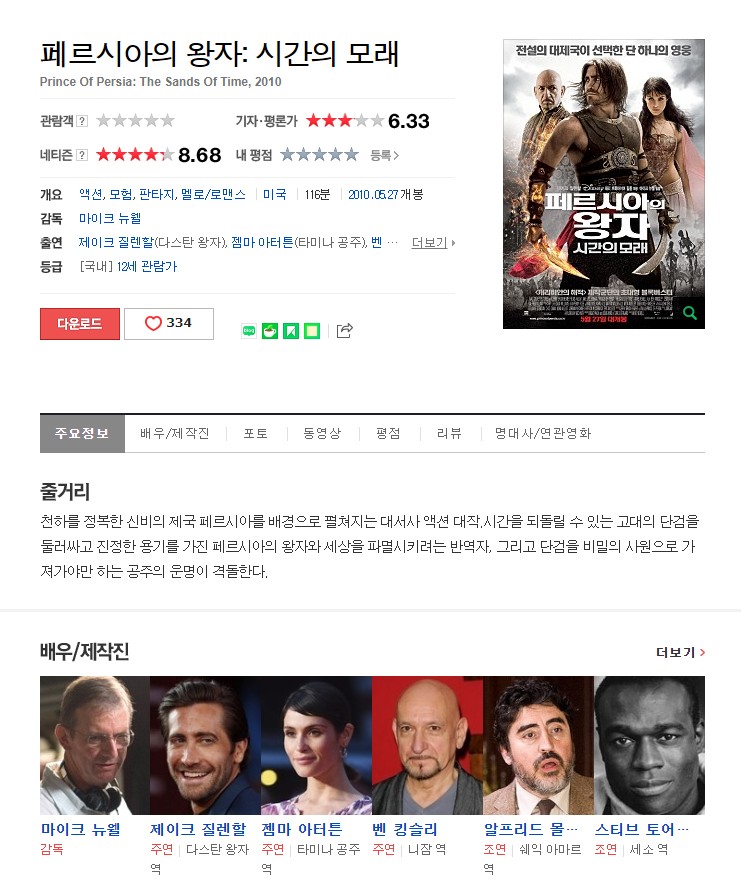Screen dimensions: 741x889
Task: Click the green bookmark share icon
Action: click(x=291, y=331)
